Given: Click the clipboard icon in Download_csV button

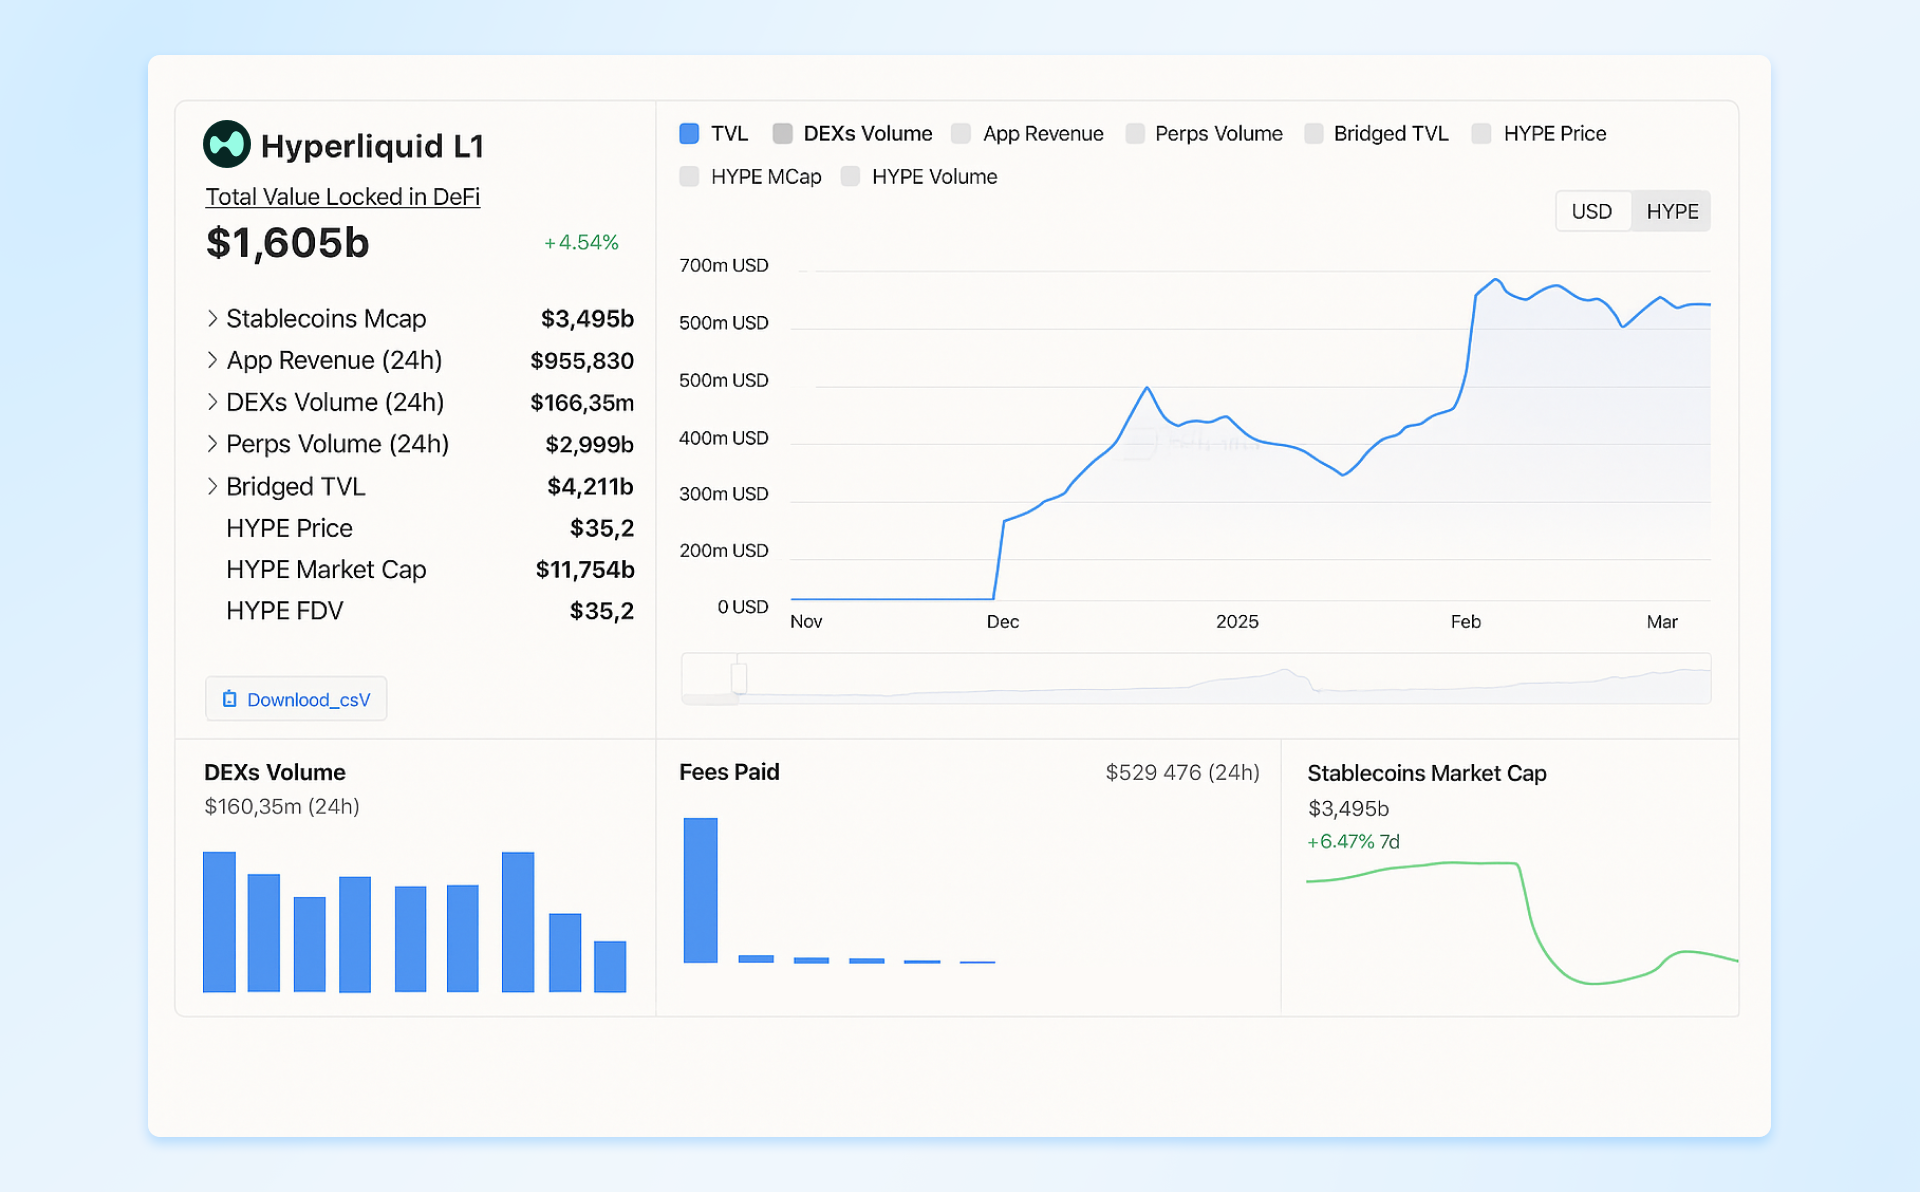Looking at the screenshot, I should [x=229, y=699].
